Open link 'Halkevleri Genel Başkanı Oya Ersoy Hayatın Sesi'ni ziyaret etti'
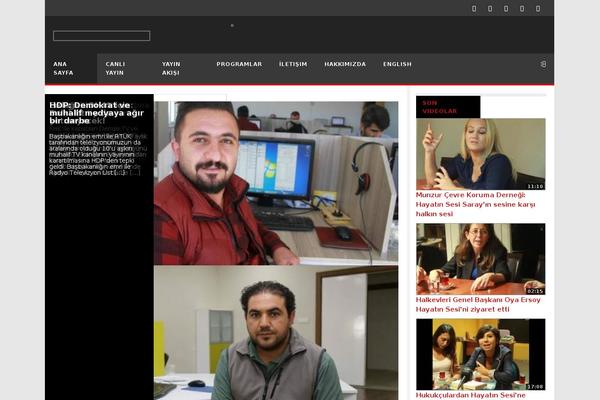Screen dimensions: 600x400 [478, 304]
